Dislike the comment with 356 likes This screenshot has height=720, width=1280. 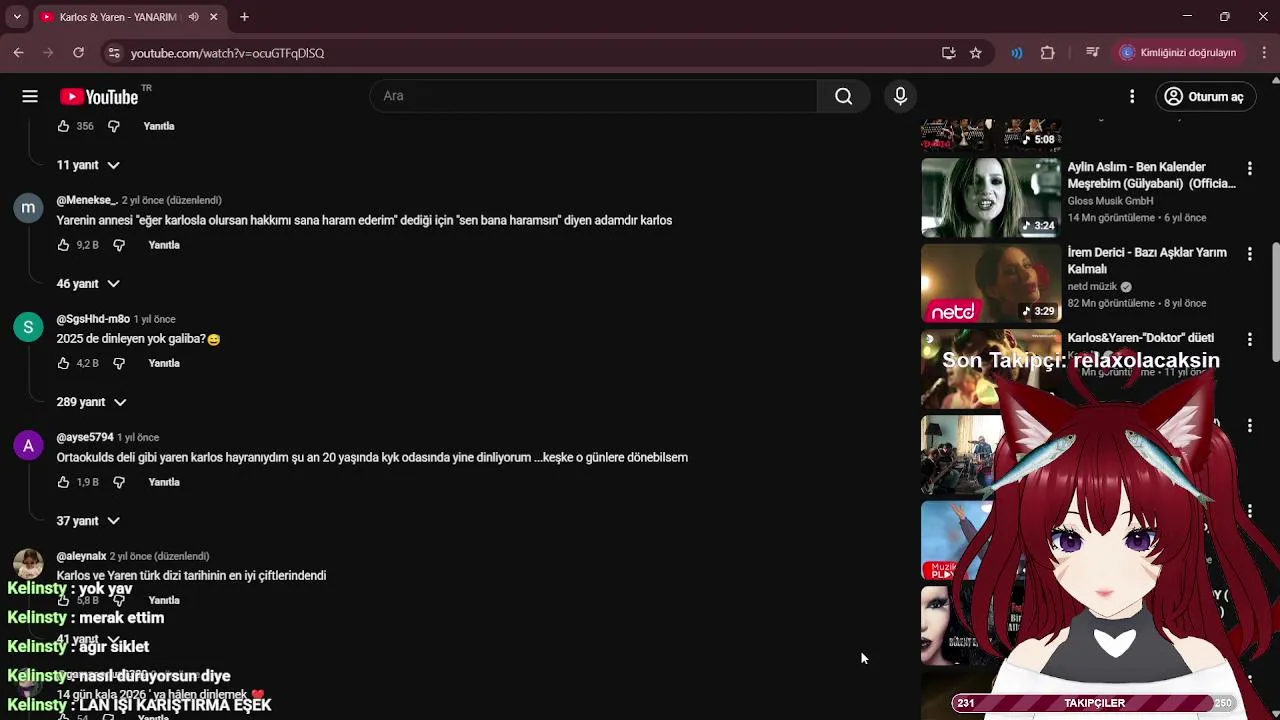click(x=113, y=126)
